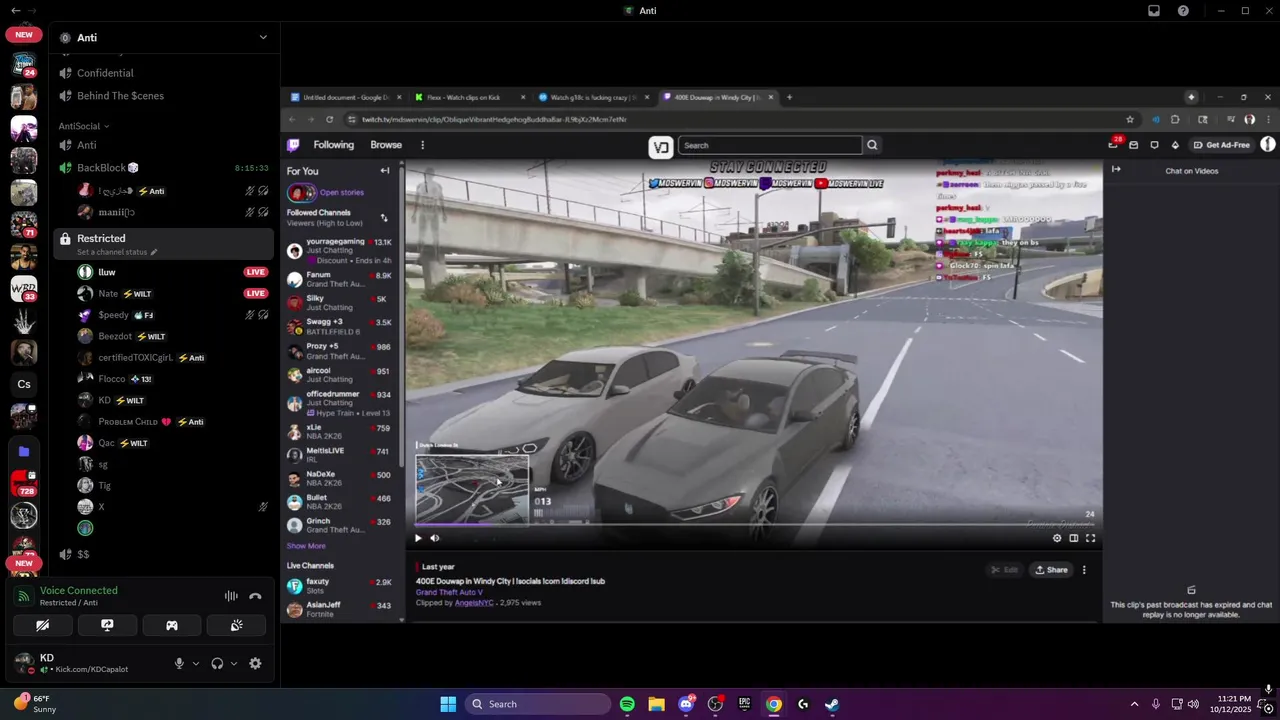The height and width of the screenshot is (720, 1280).
Task: Open Grand Theft Auto V category link
Action: click(x=449, y=592)
